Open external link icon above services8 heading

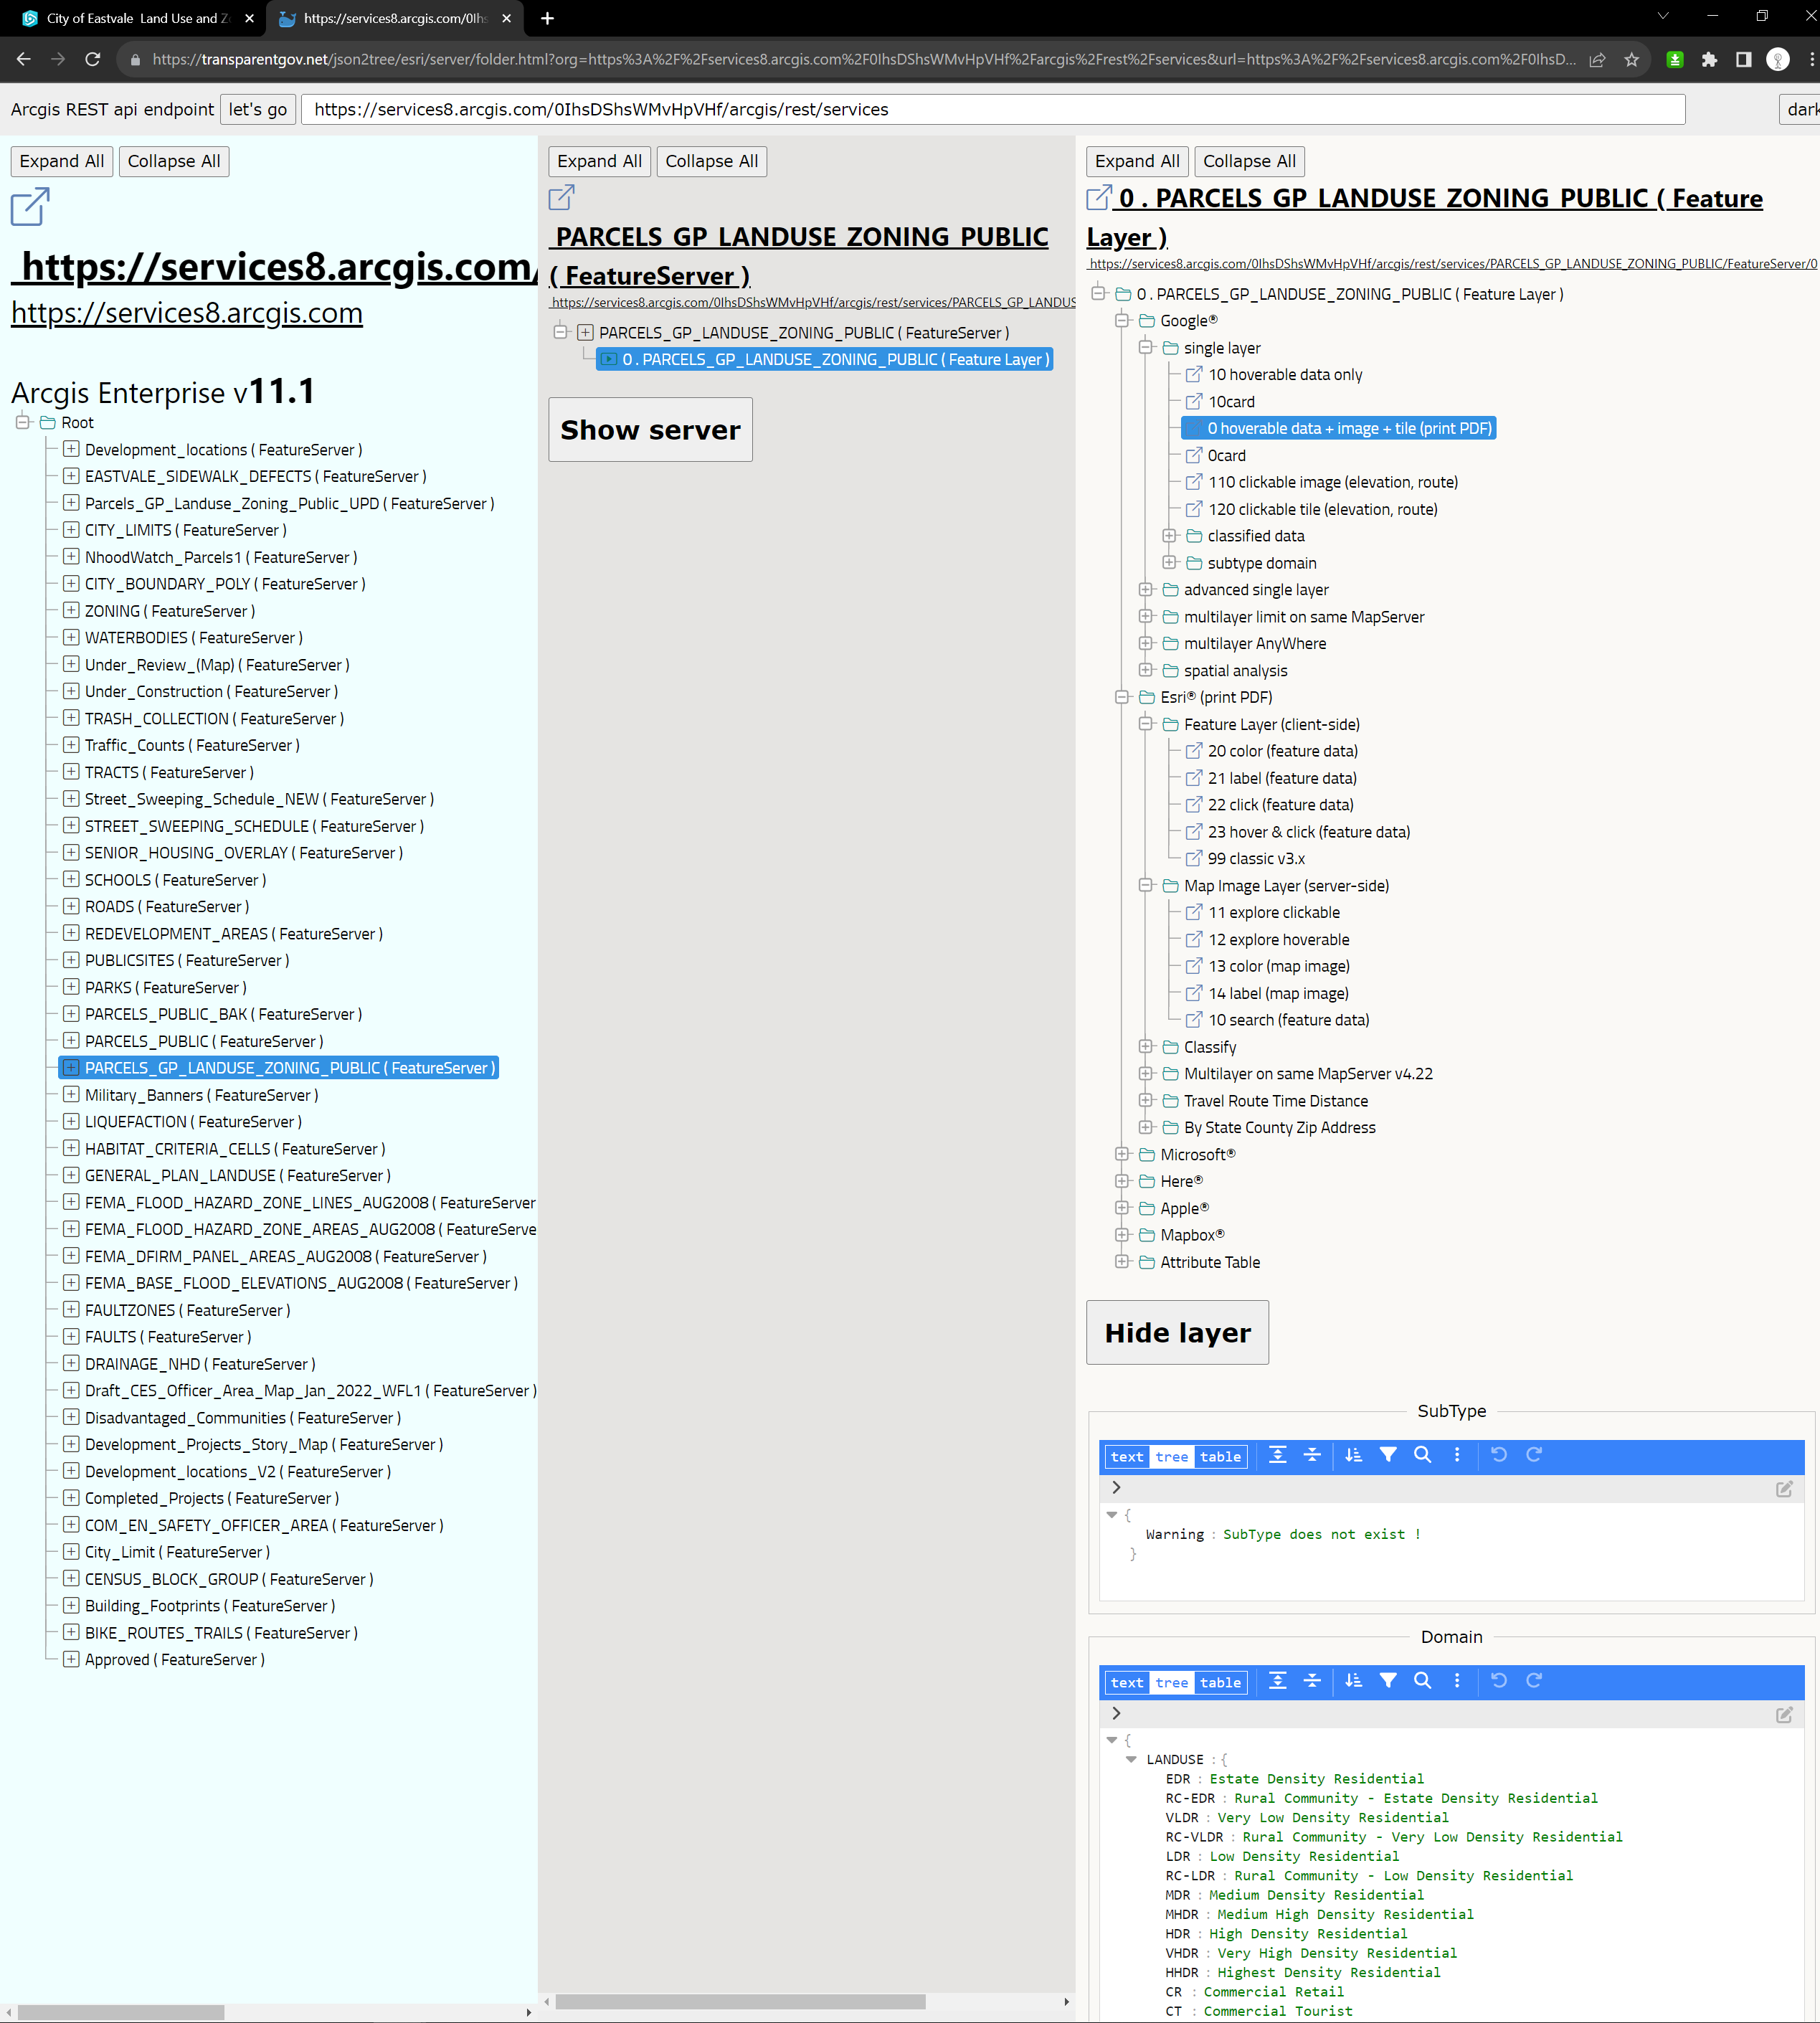pos(30,207)
